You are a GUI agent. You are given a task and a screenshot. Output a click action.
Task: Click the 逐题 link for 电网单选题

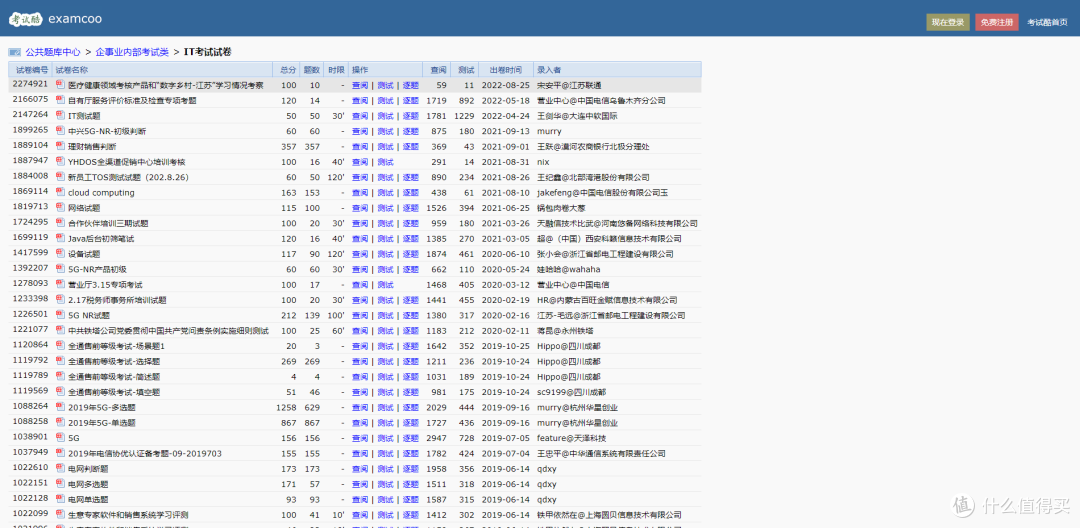pos(411,500)
